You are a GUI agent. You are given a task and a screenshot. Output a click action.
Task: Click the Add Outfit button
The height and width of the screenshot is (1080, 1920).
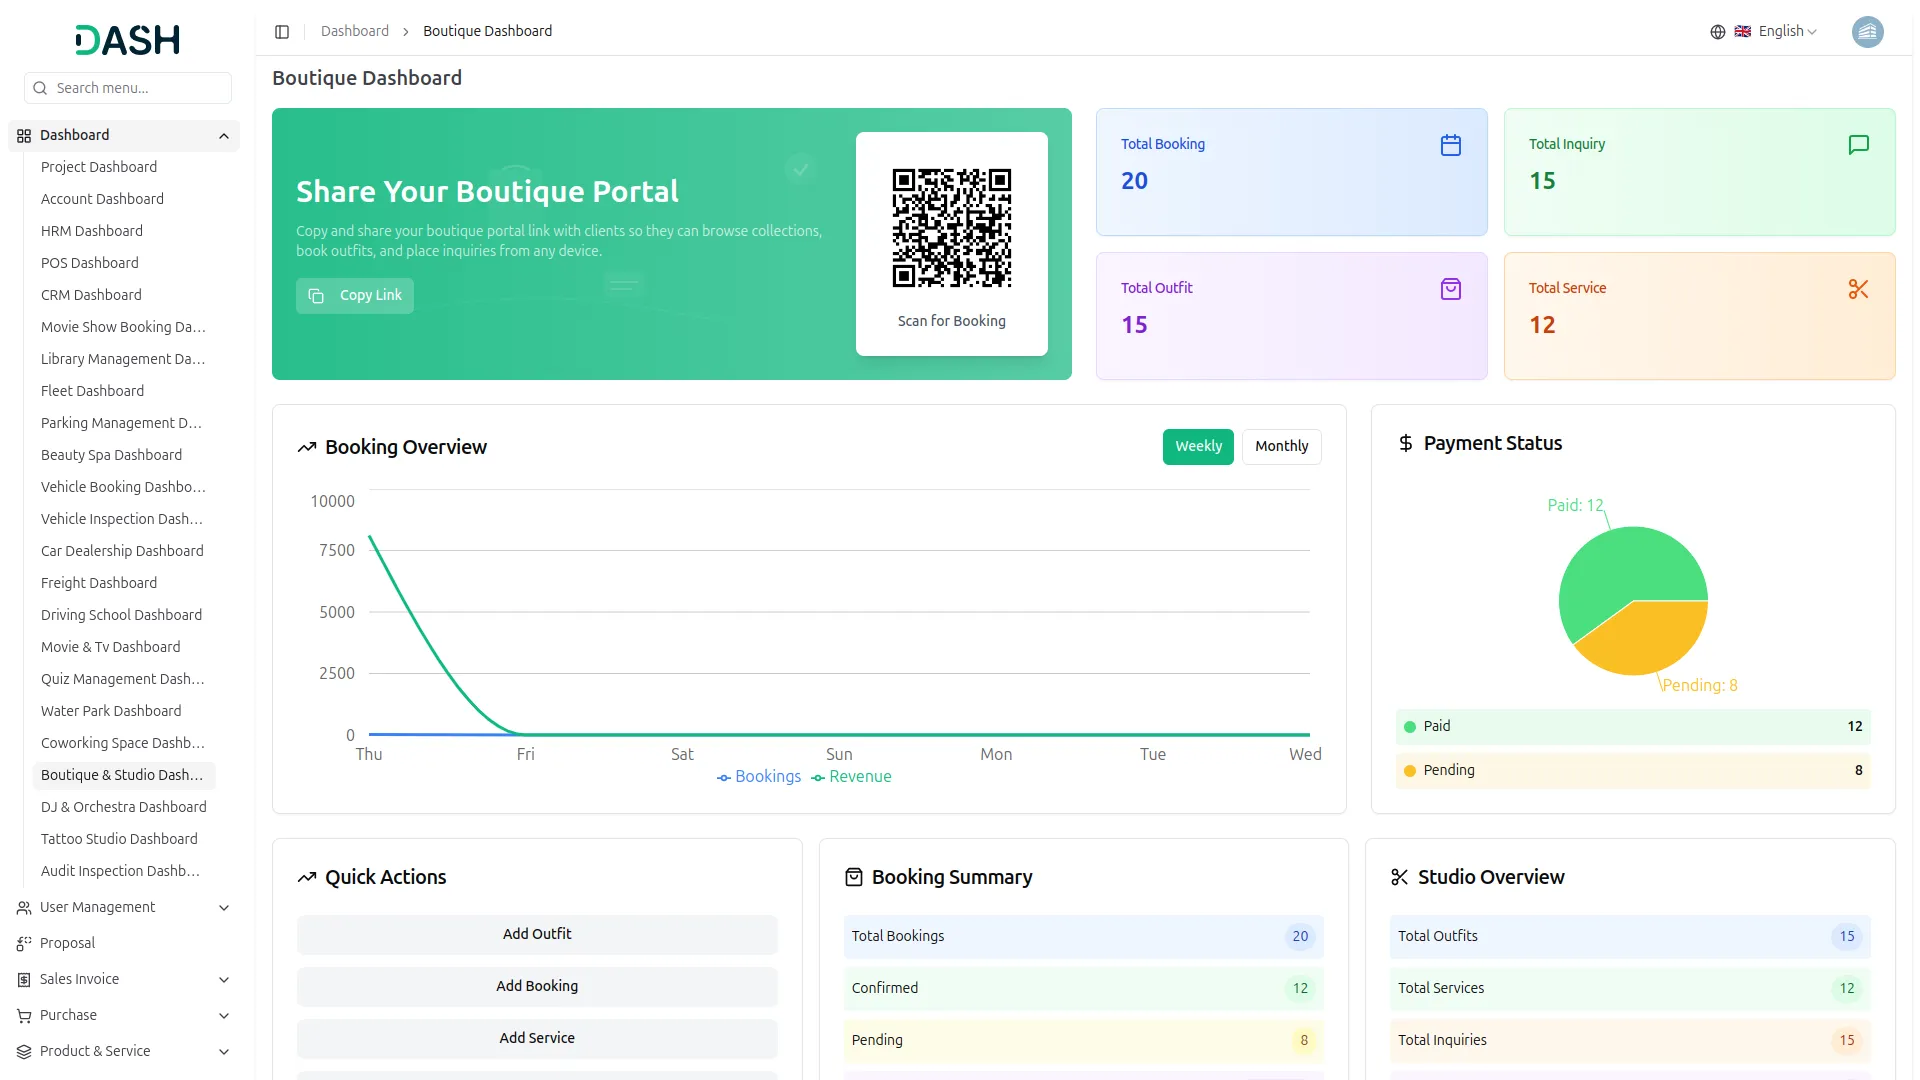pyautogui.click(x=537, y=934)
